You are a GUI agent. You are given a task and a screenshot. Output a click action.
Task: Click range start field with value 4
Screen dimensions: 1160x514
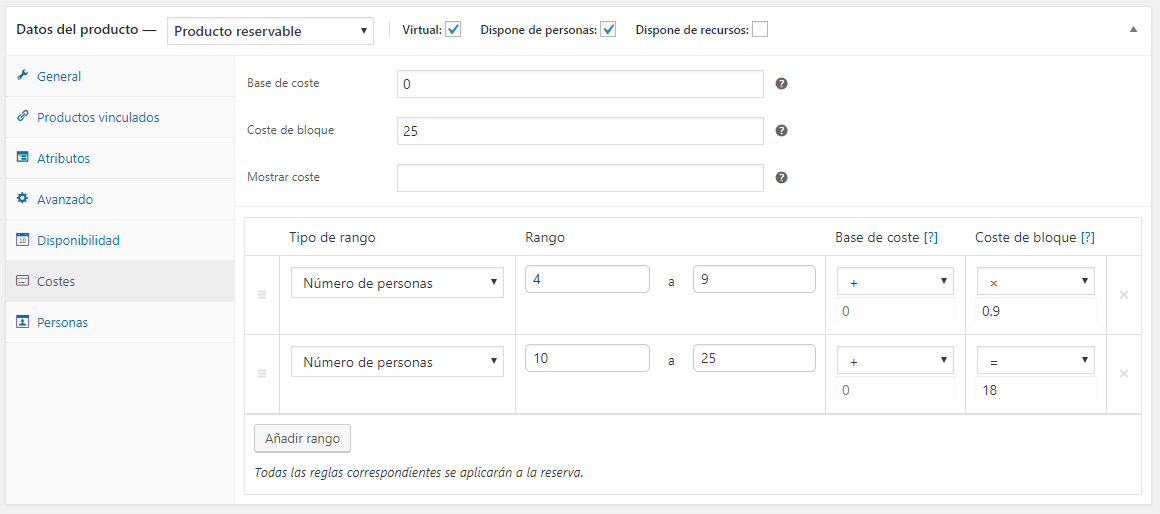587,280
